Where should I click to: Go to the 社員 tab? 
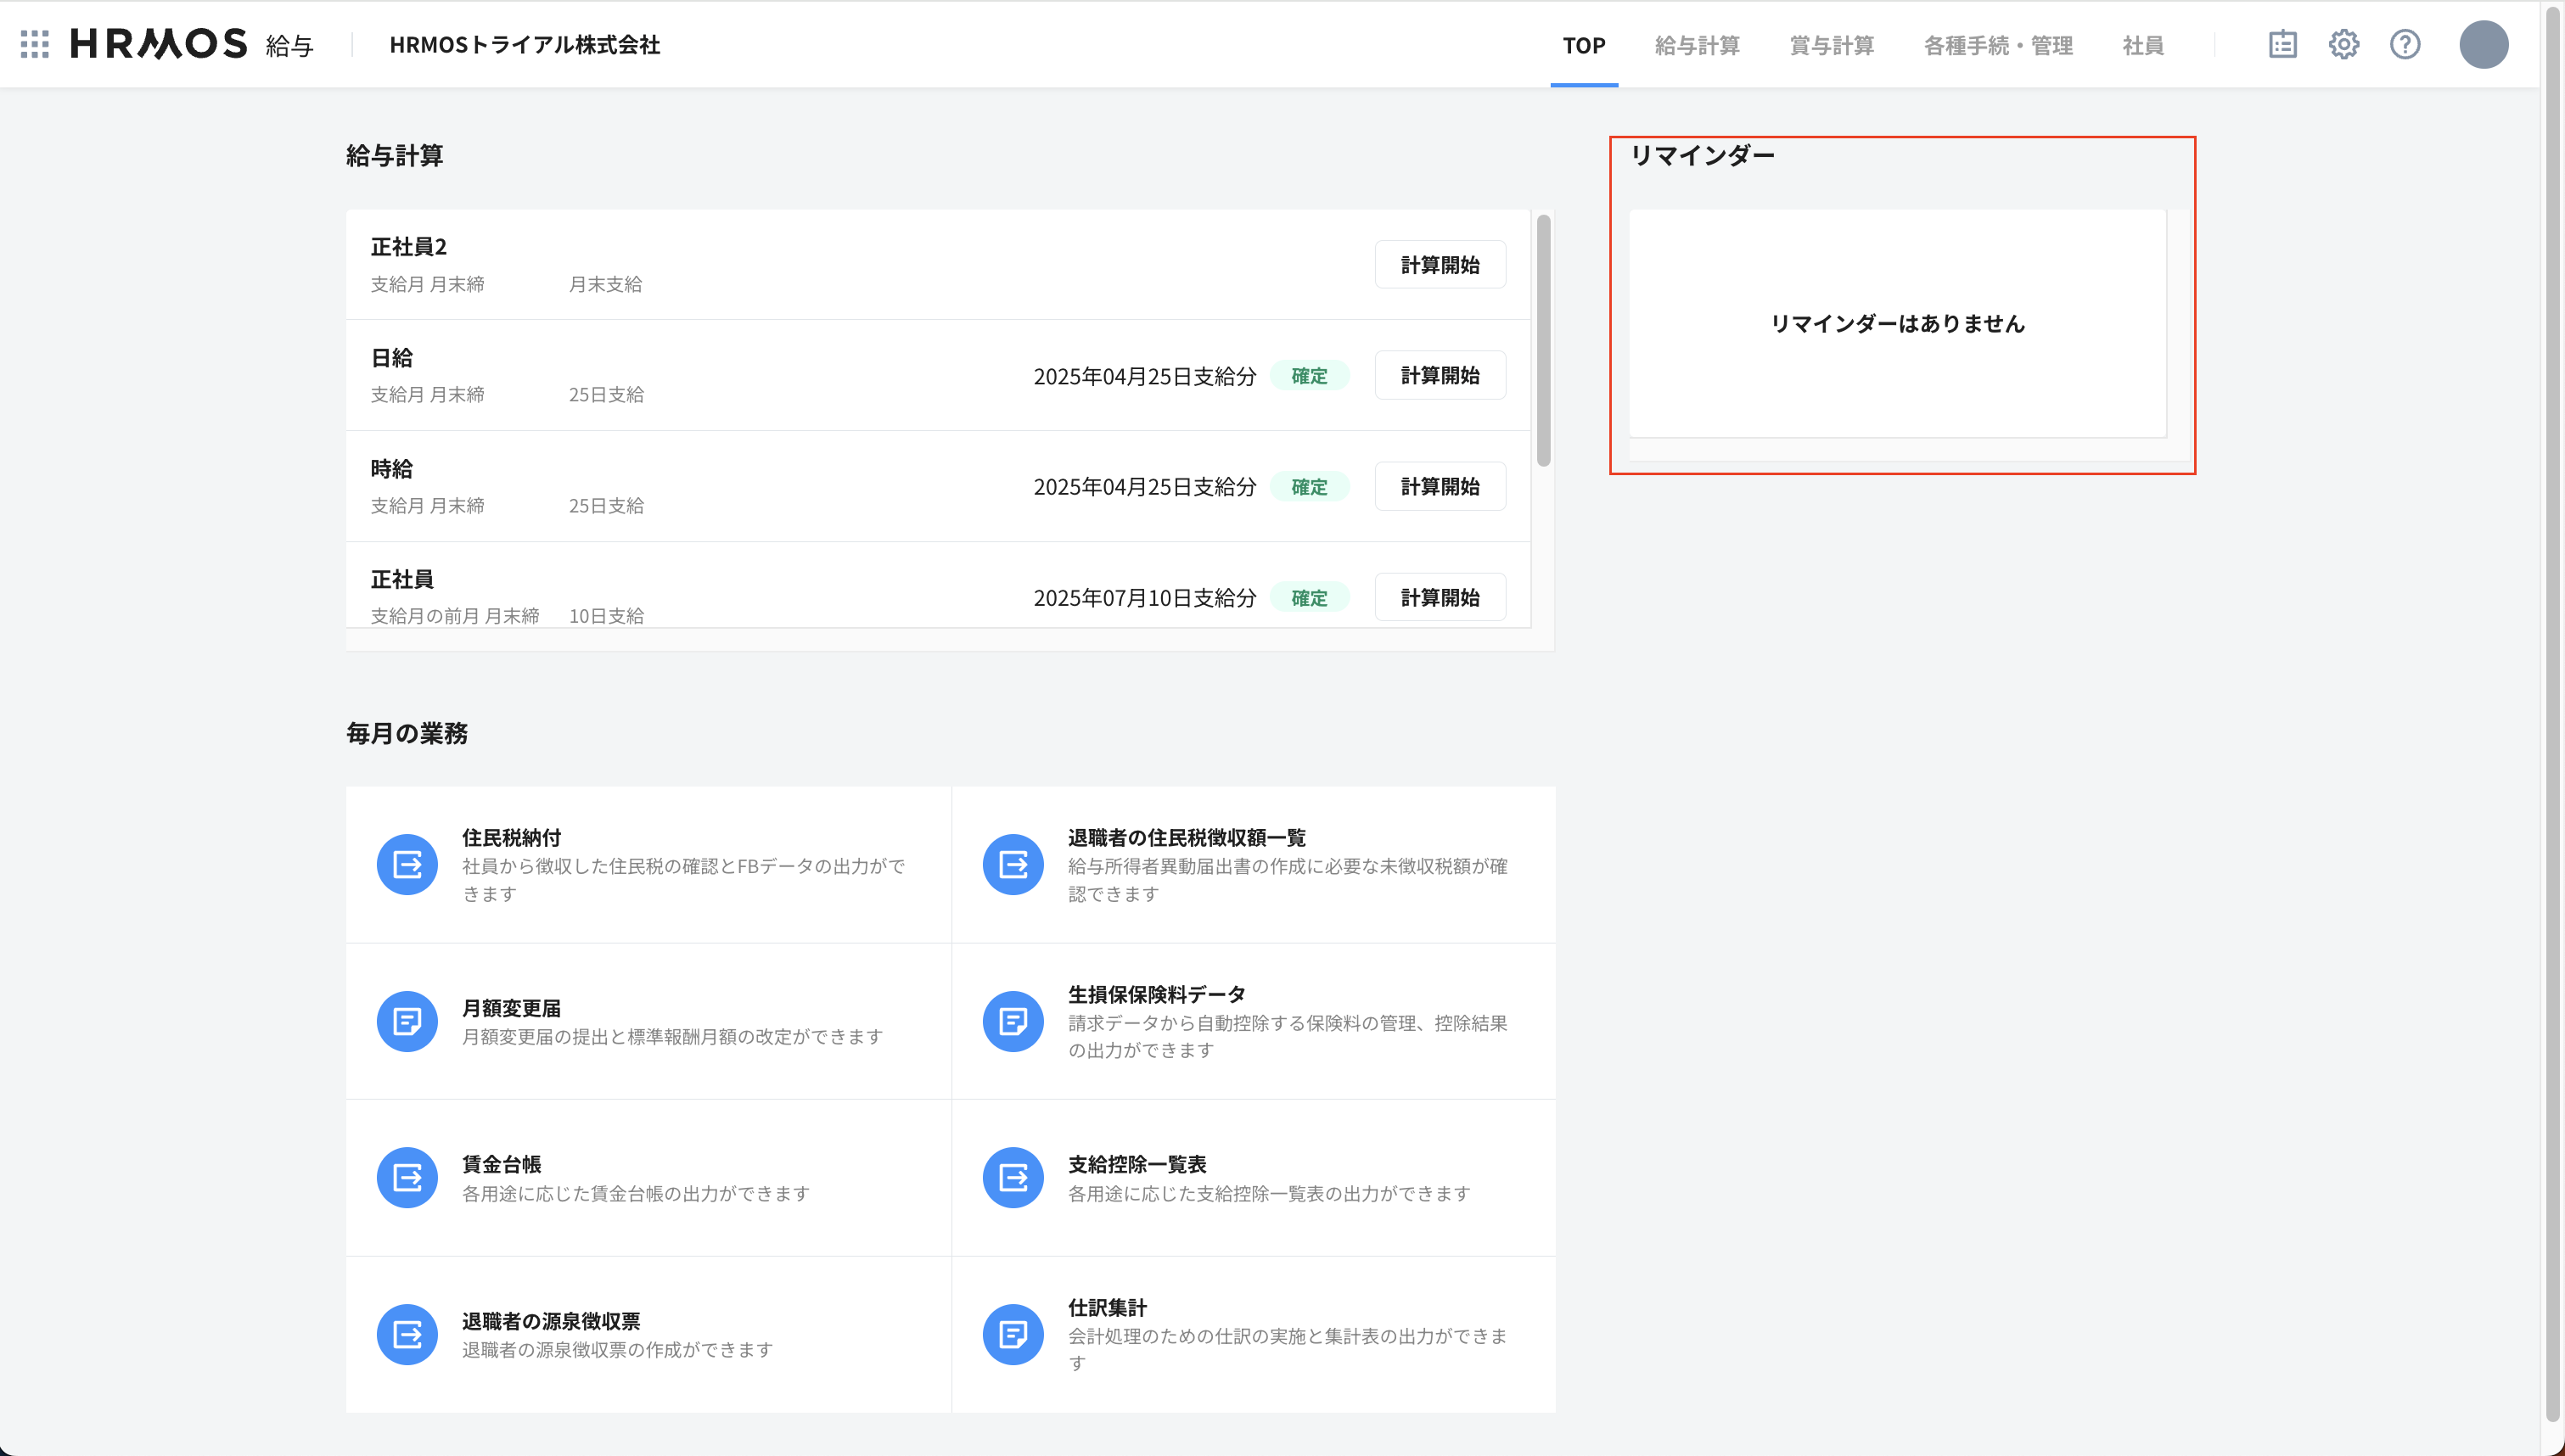click(2142, 45)
